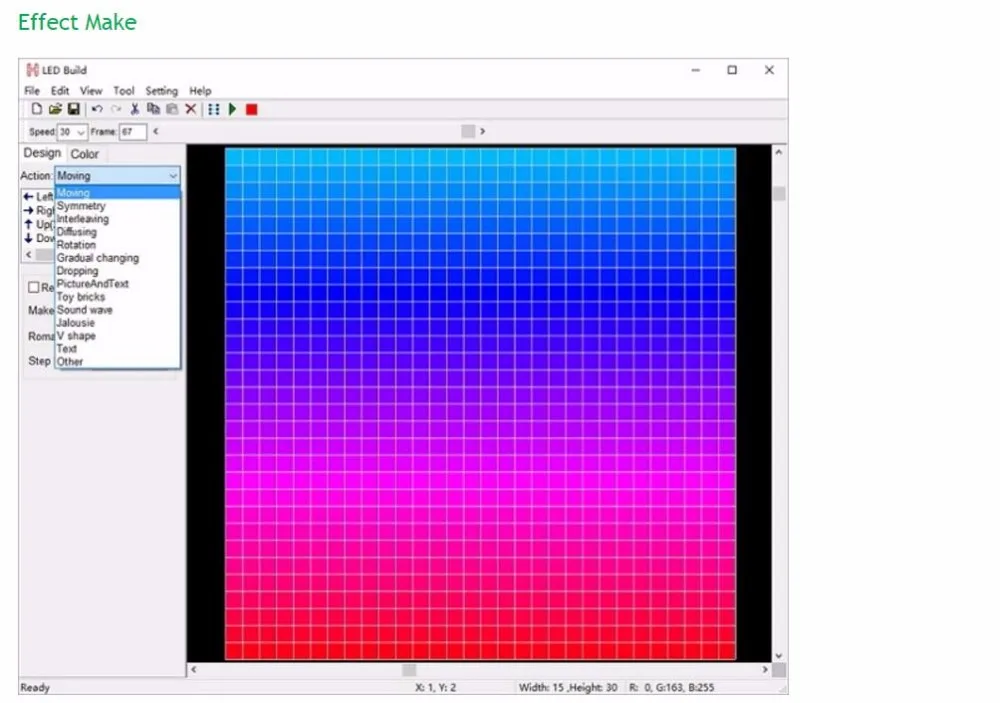
Task: Select the Left arrow direction item
Action: coord(38,196)
